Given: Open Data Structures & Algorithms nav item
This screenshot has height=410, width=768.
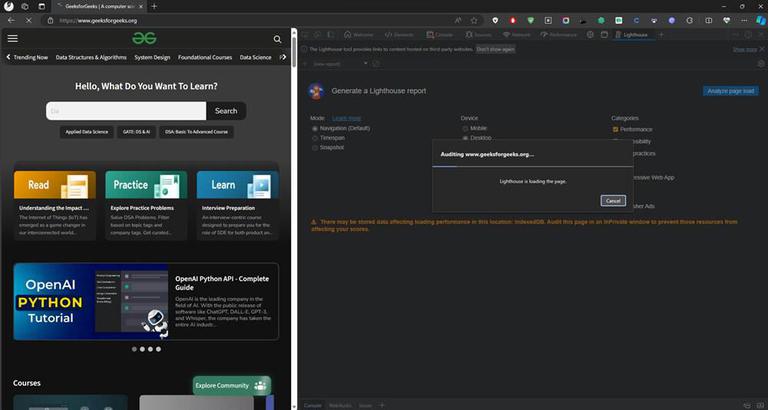Looking at the screenshot, I should [x=91, y=57].
